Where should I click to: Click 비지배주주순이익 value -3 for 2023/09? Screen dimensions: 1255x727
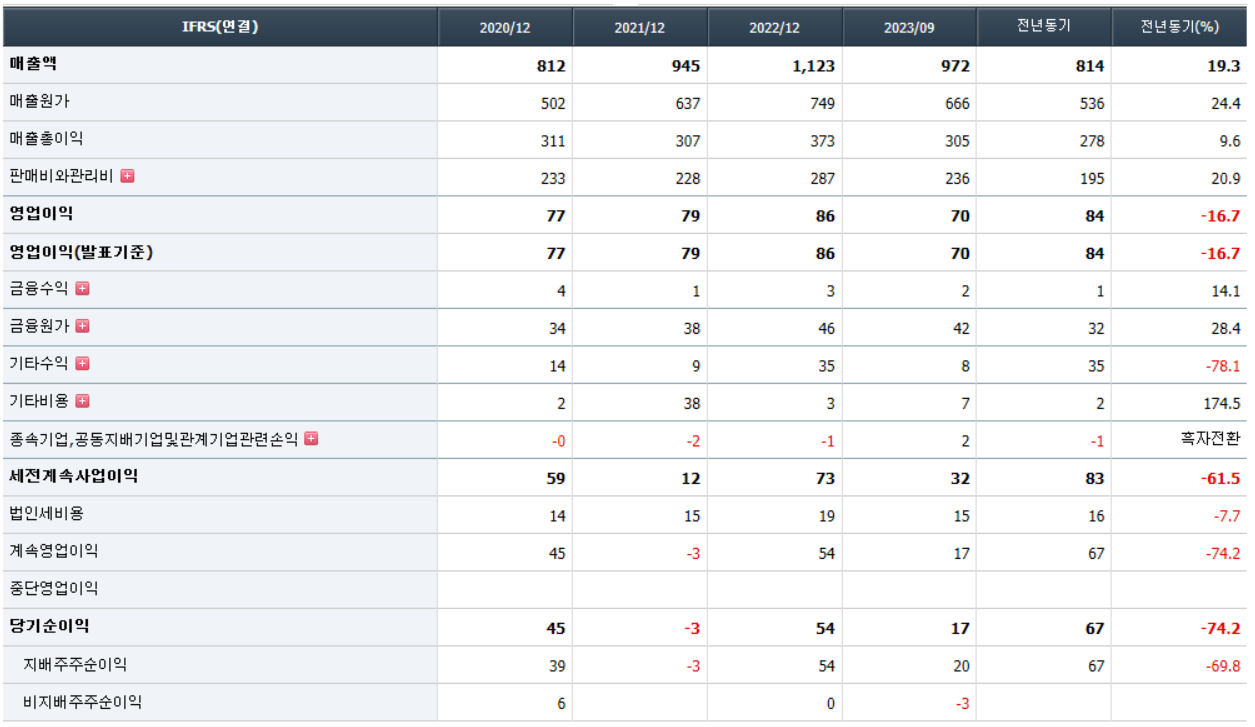[962, 704]
